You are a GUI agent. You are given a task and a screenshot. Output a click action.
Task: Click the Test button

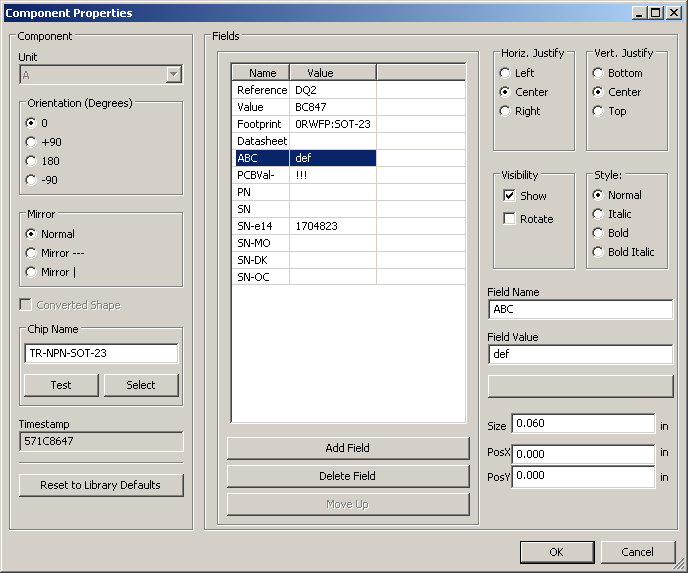61,385
